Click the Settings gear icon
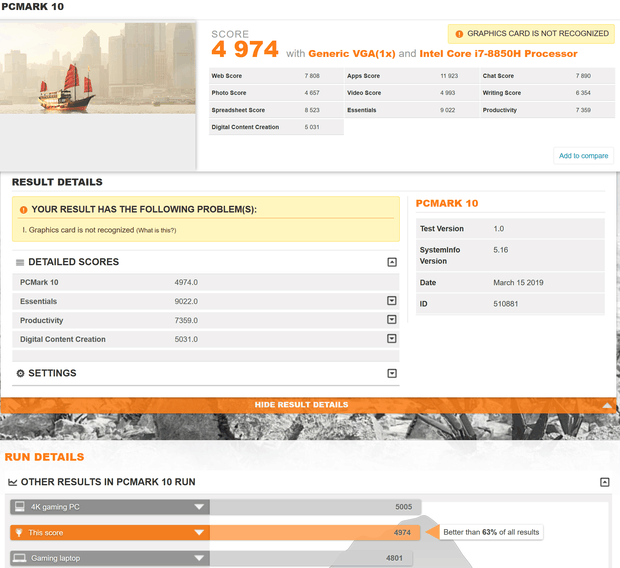620x568 pixels. tap(20, 373)
